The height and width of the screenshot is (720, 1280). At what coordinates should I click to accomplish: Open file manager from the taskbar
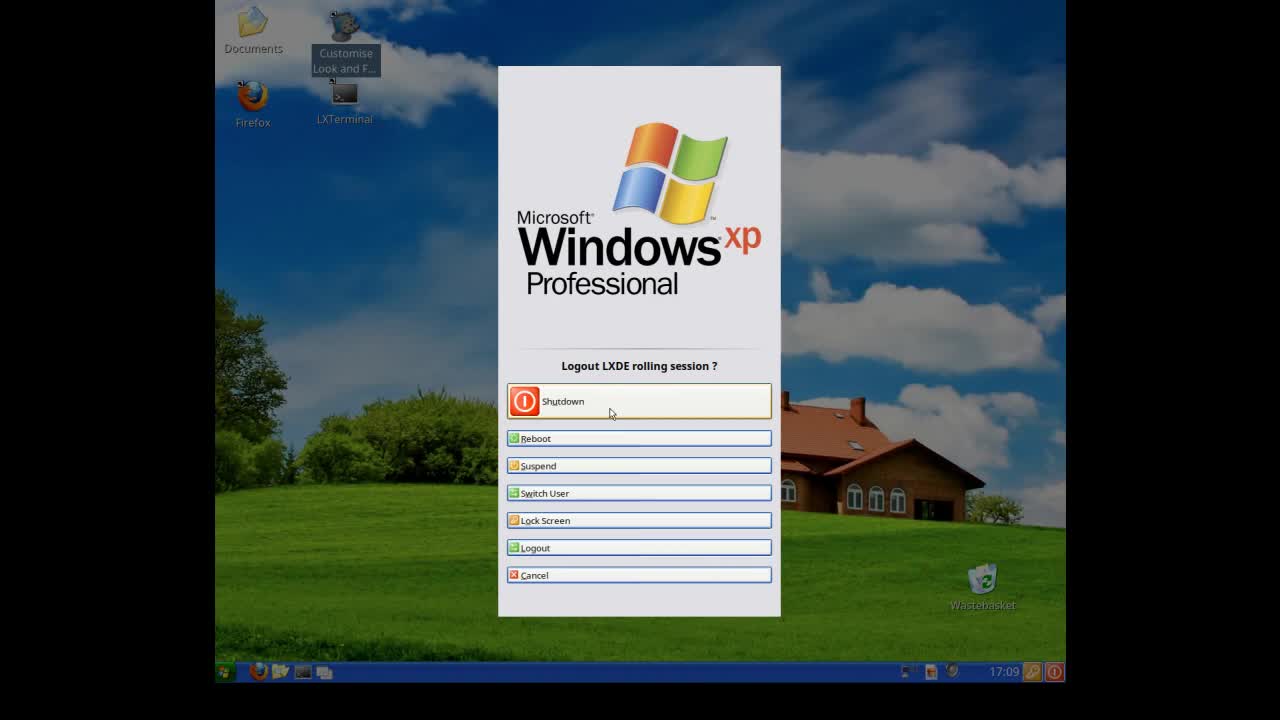pos(280,672)
